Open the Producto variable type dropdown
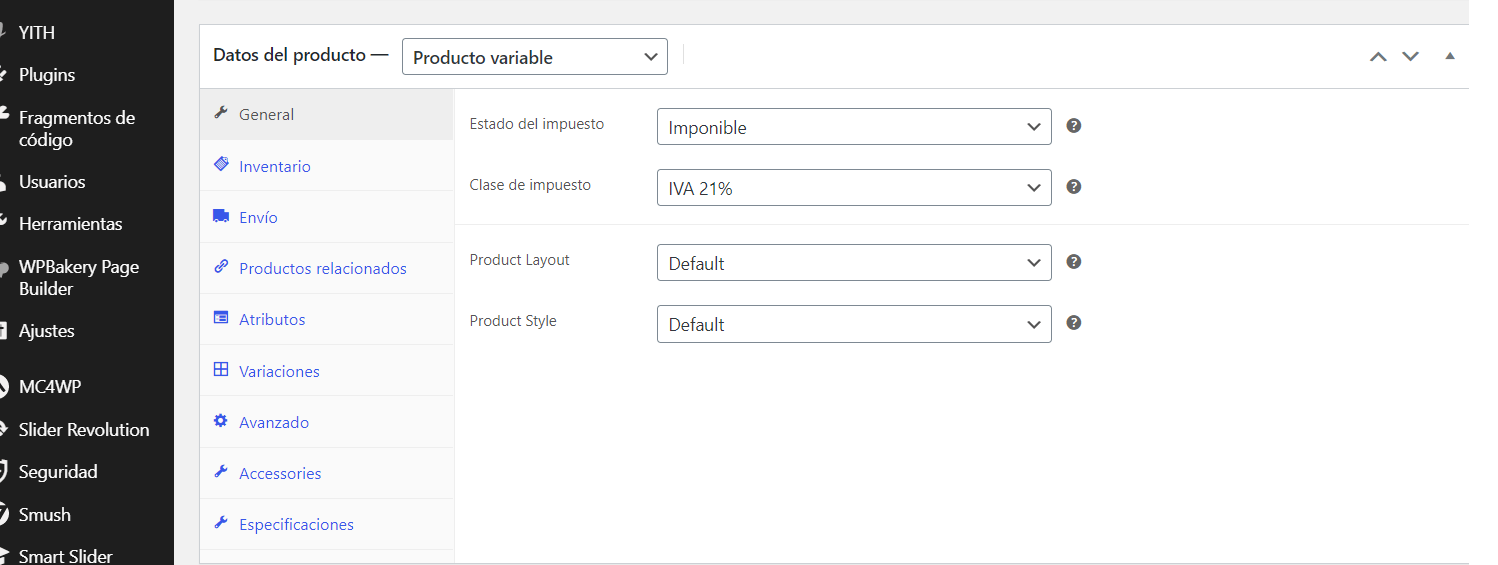 pyautogui.click(x=535, y=57)
